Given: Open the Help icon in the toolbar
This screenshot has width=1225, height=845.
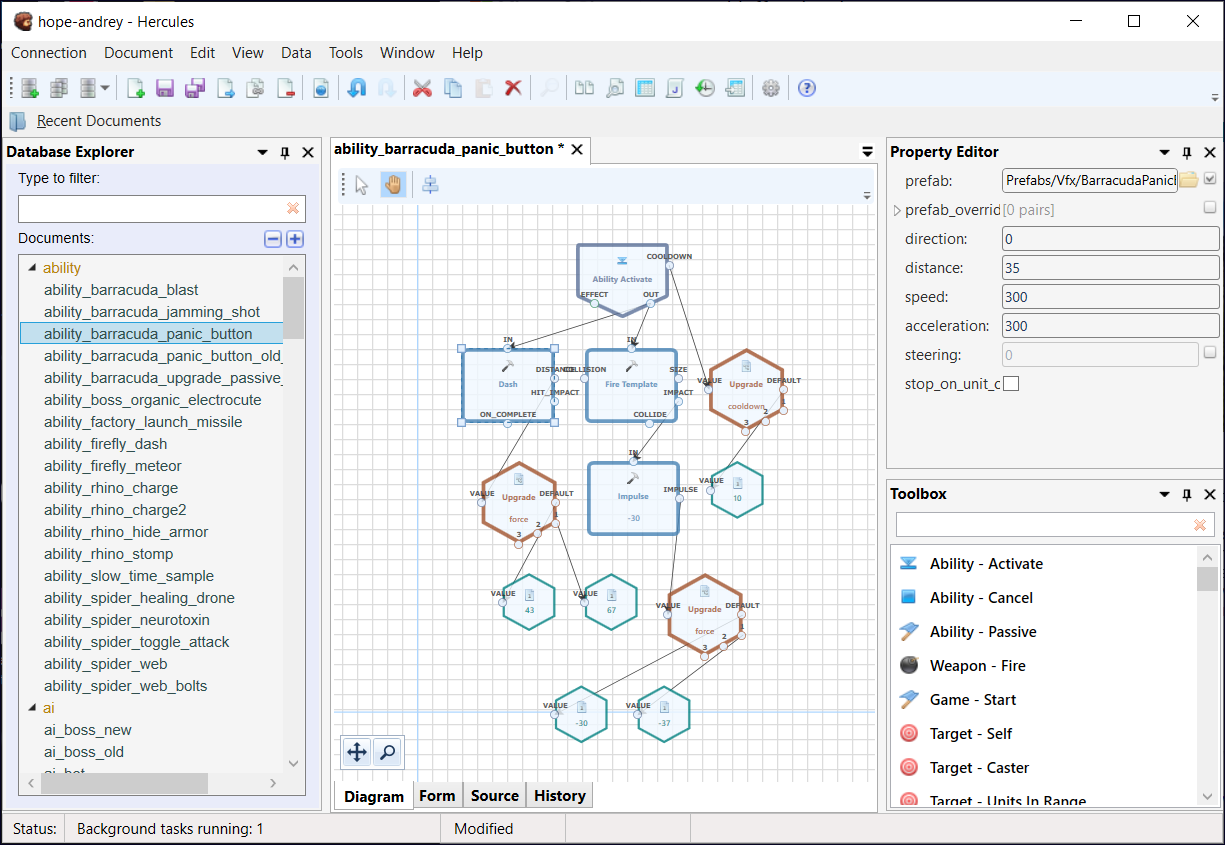Looking at the screenshot, I should [x=807, y=88].
